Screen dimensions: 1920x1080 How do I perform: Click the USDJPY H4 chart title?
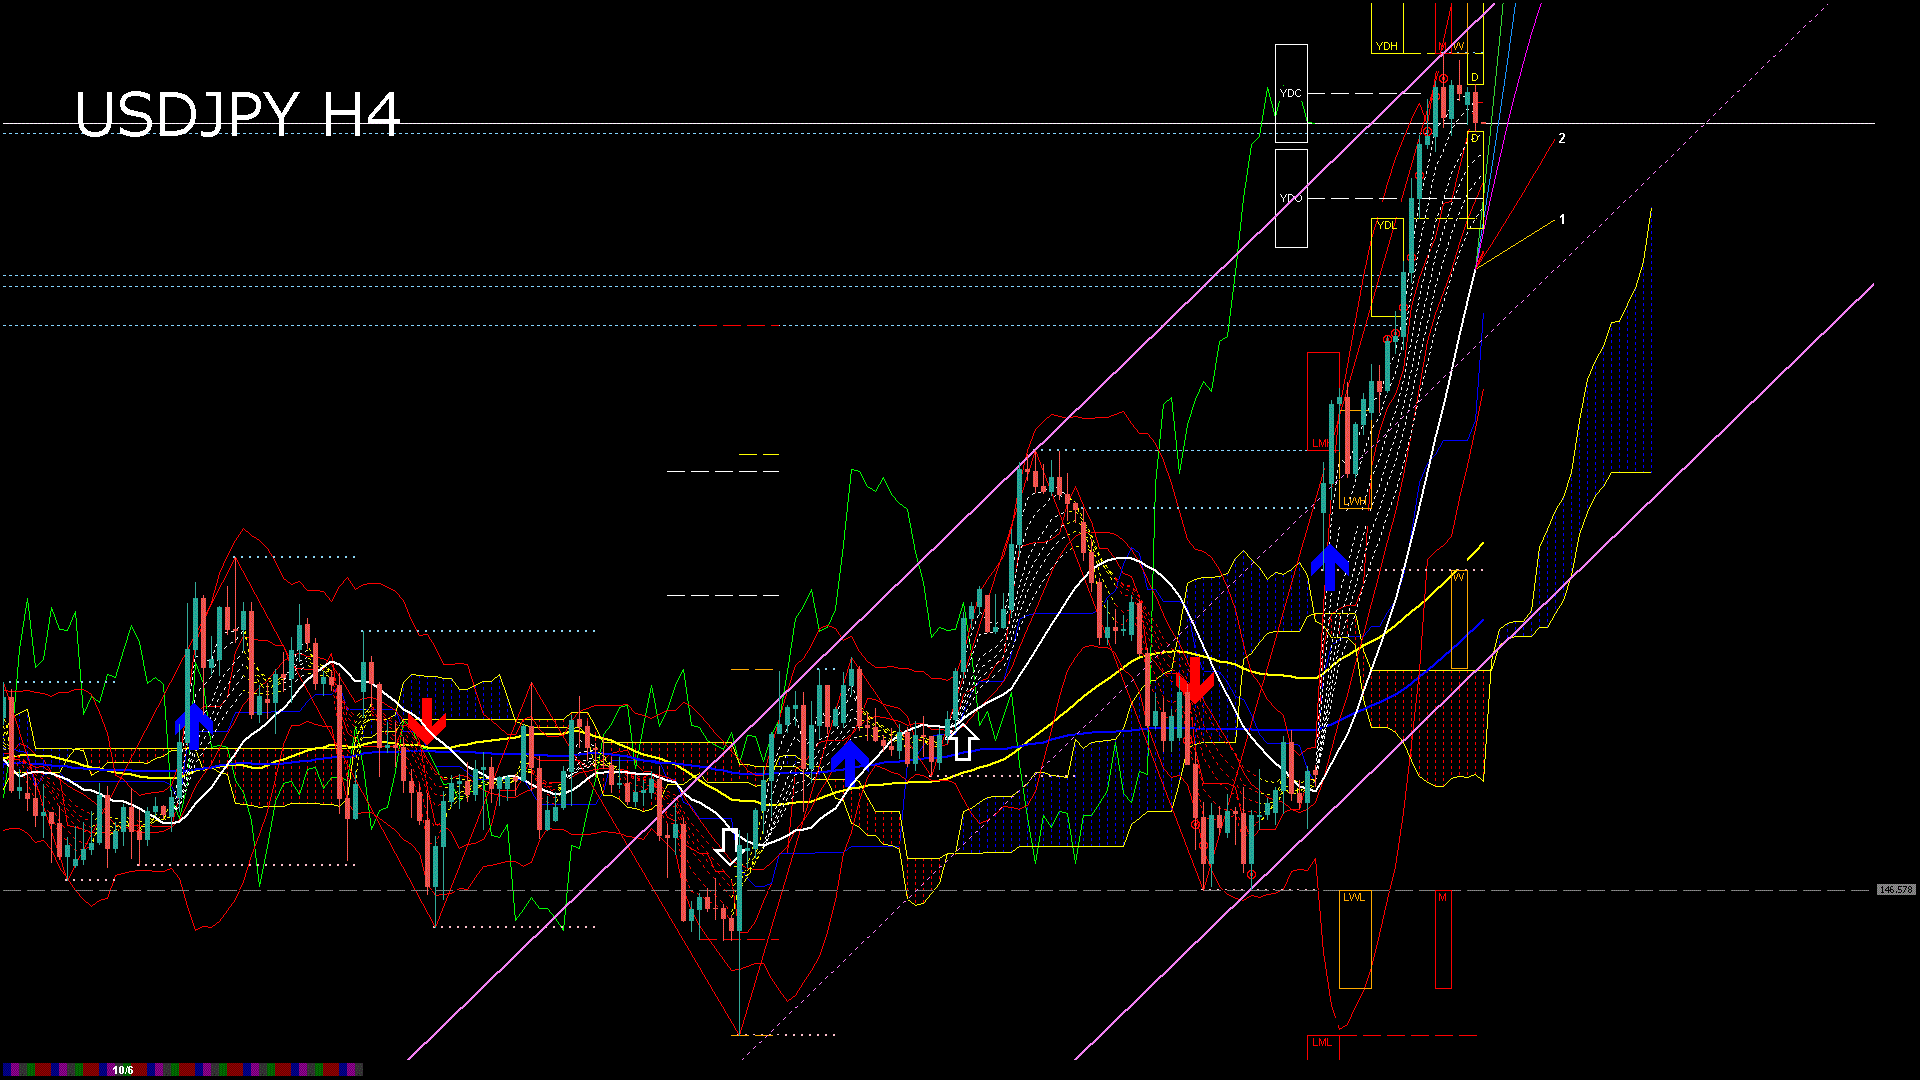click(237, 114)
